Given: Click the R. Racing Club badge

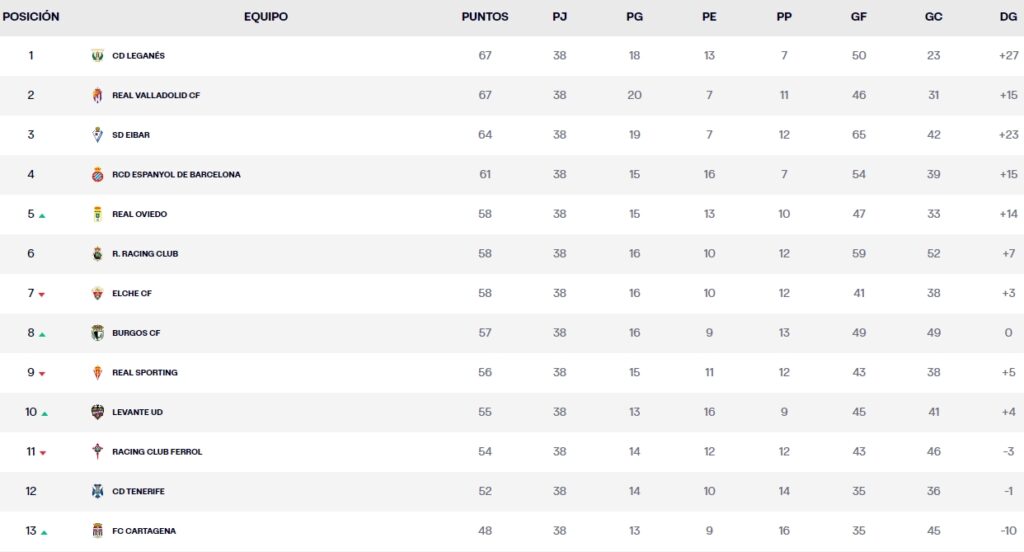Looking at the screenshot, I should pos(97,254).
